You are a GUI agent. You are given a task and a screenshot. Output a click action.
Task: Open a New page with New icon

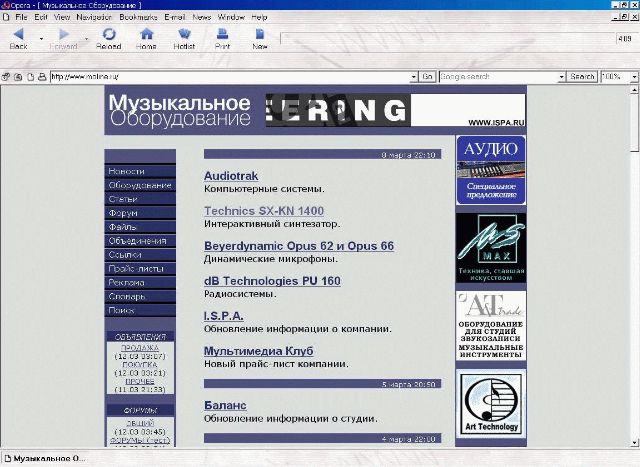point(260,34)
